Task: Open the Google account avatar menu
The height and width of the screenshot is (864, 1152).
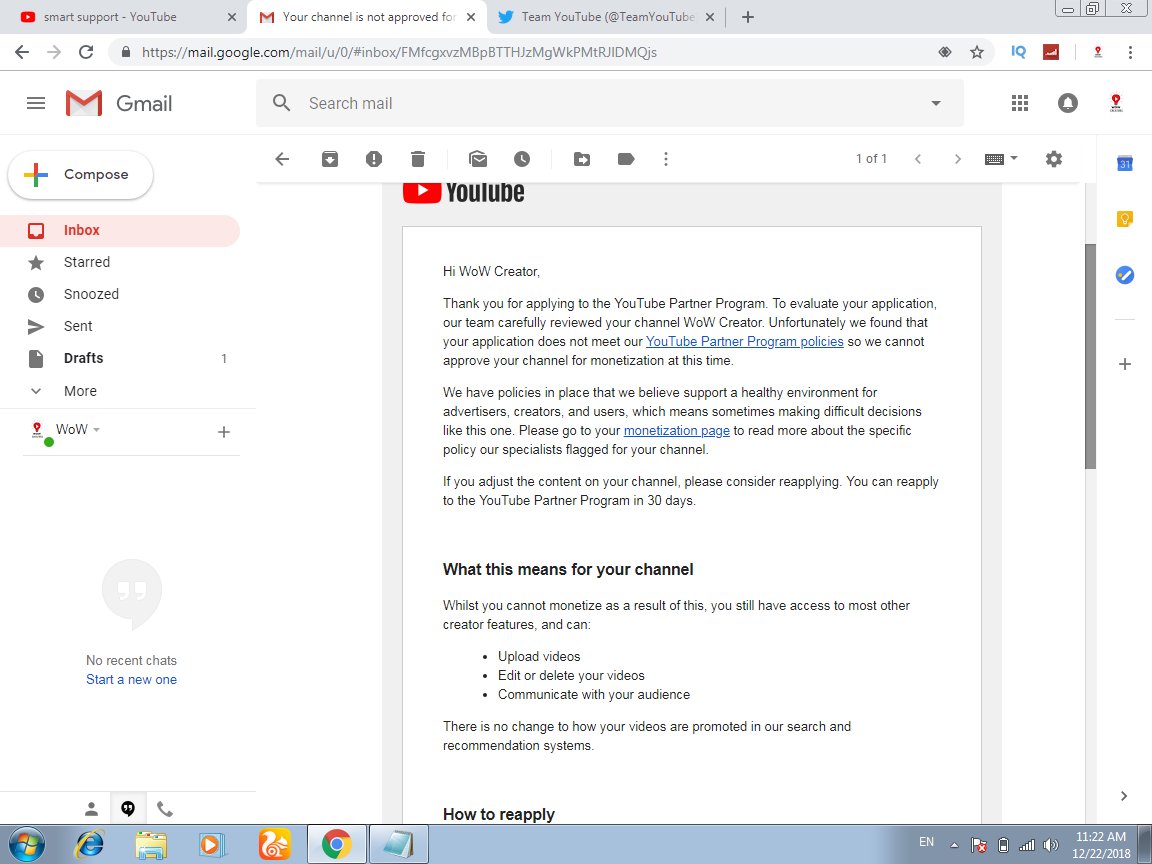Action: click(1116, 103)
